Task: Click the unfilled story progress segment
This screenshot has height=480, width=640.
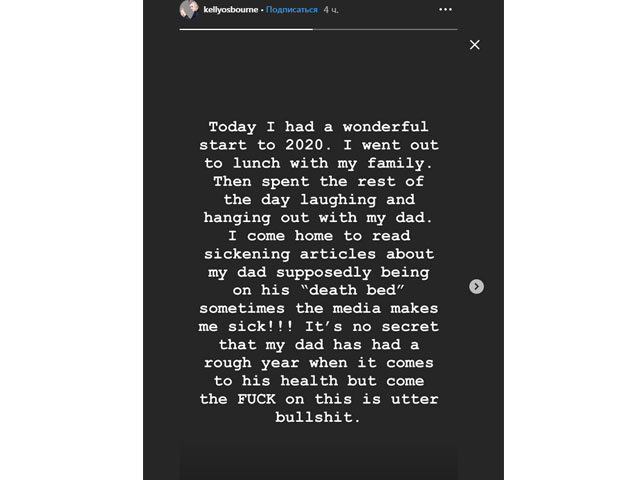Action: 385,29
